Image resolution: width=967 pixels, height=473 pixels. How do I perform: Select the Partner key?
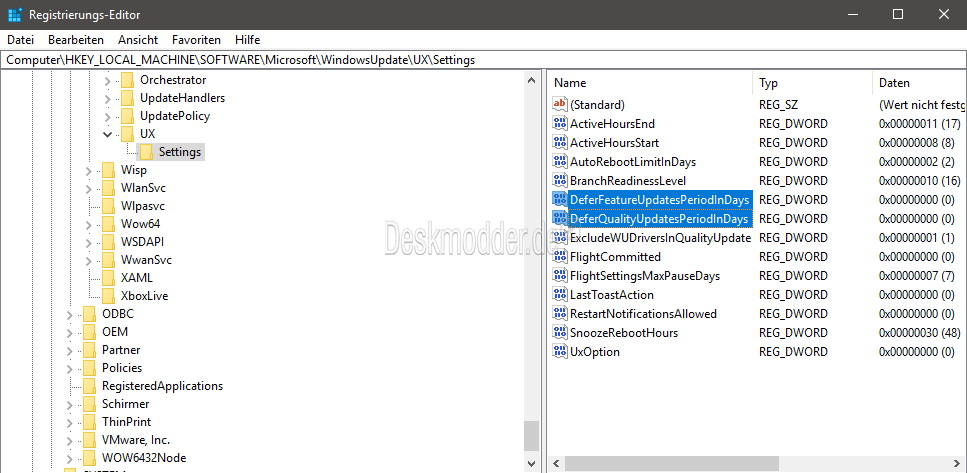[x=121, y=350]
